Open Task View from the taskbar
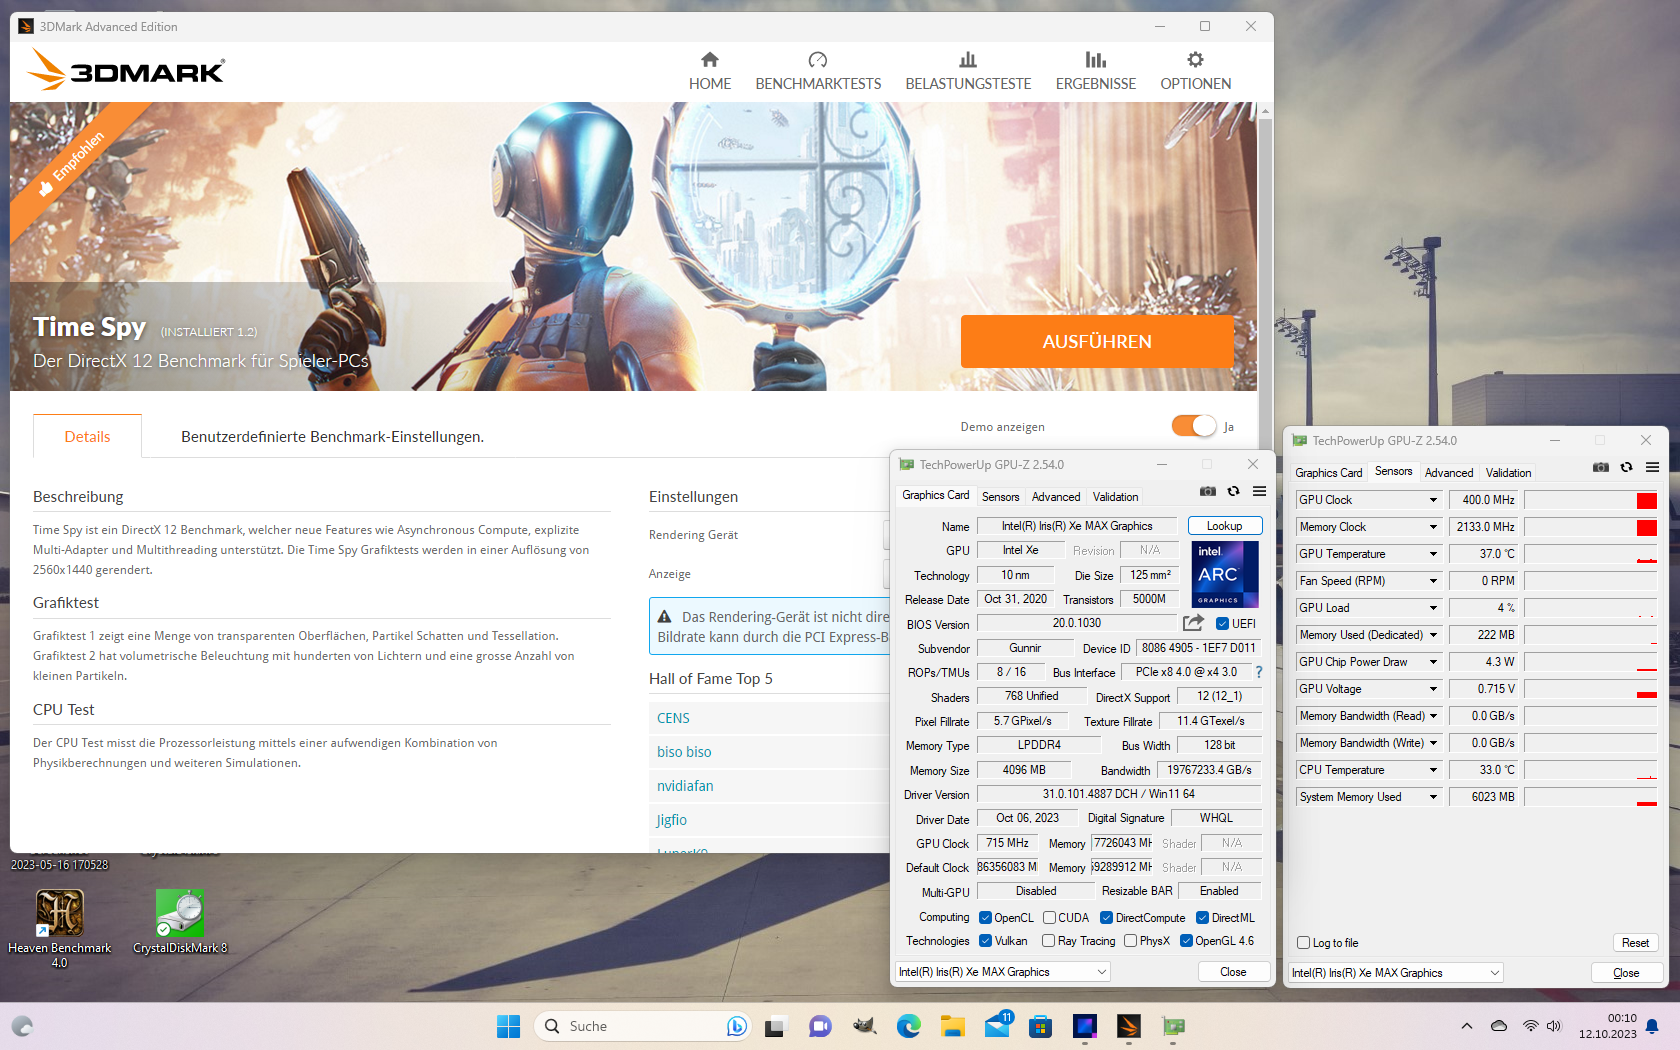The image size is (1680, 1050). tap(776, 1026)
